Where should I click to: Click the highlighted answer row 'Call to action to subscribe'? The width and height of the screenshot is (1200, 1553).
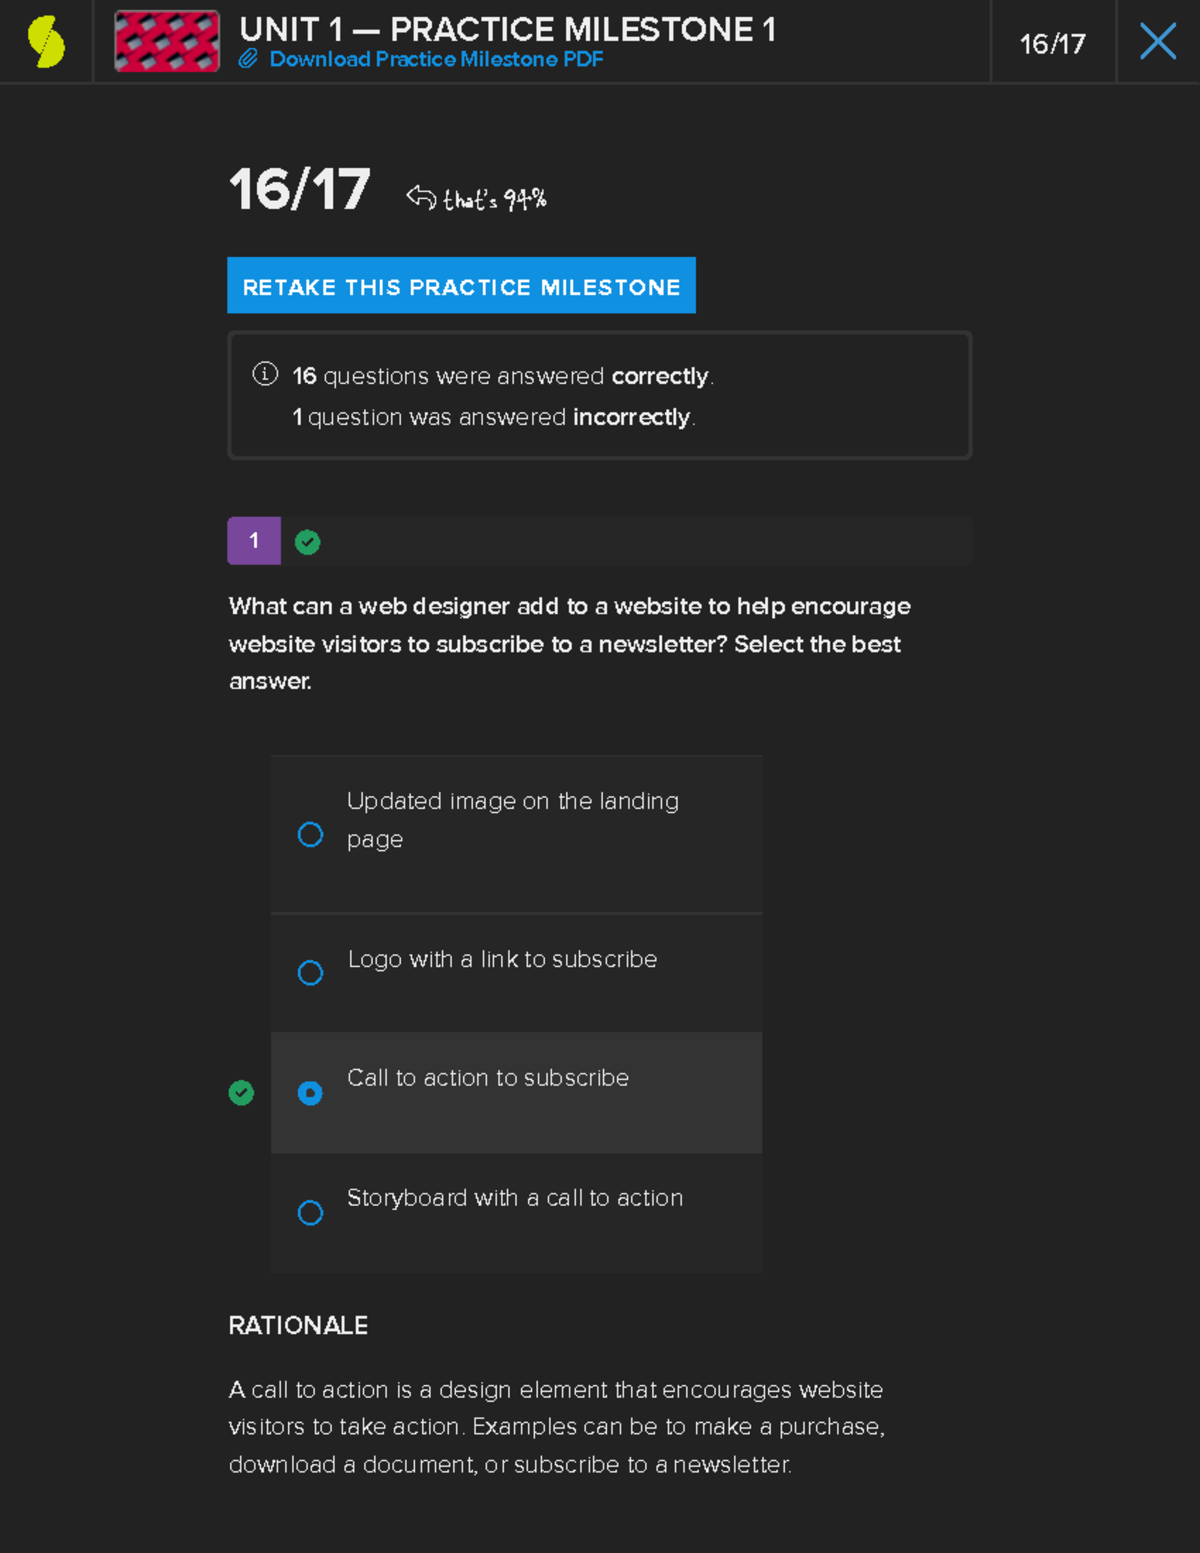click(516, 1092)
